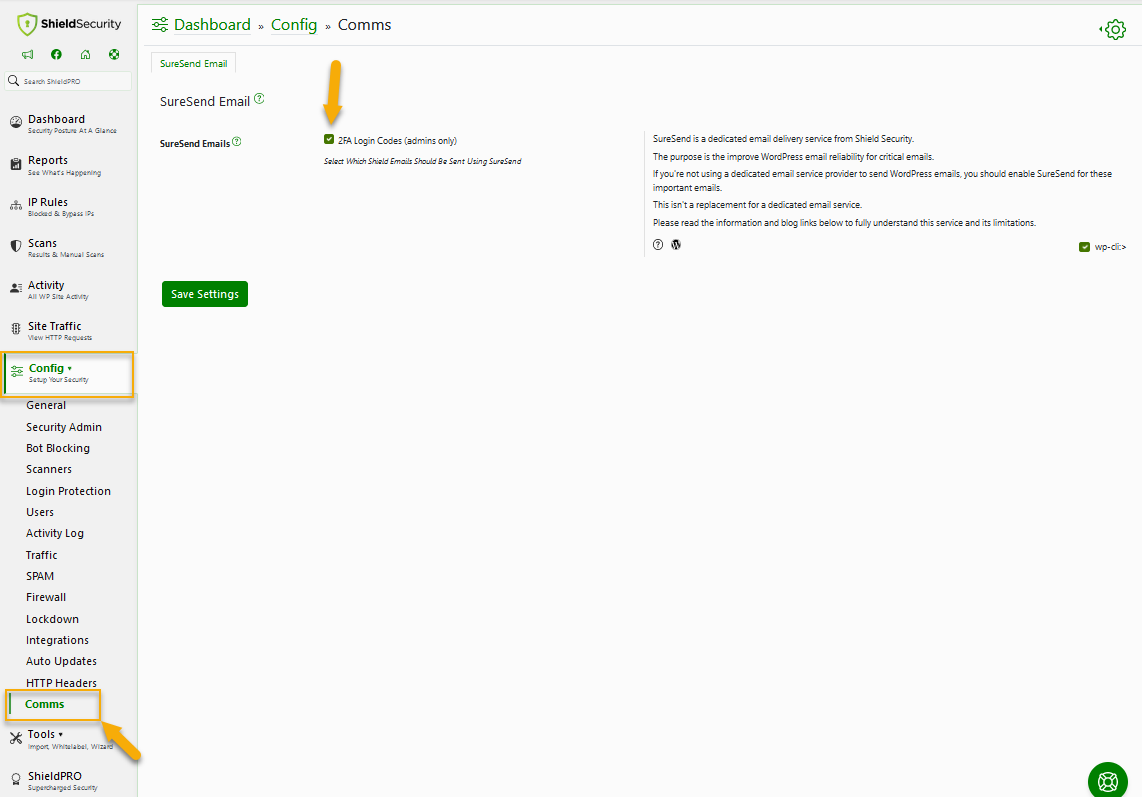Click the search magnifier icon
The height and width of the screenshot is (797, 1142).
(13, 81)
